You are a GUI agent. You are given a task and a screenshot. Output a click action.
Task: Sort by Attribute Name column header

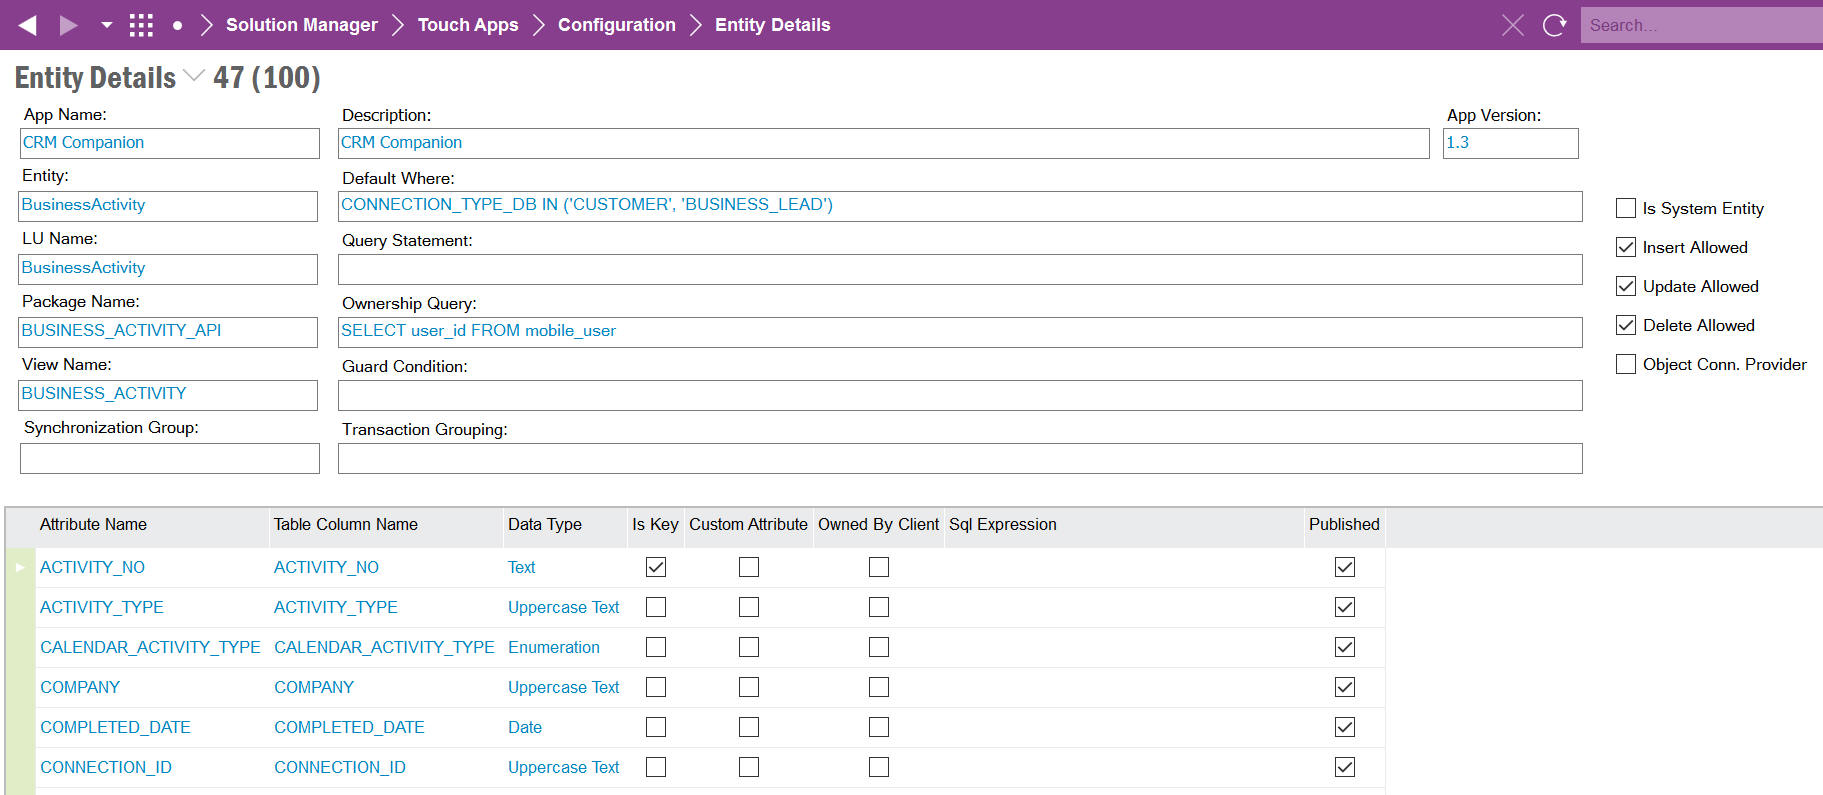(x=93, y=525)
